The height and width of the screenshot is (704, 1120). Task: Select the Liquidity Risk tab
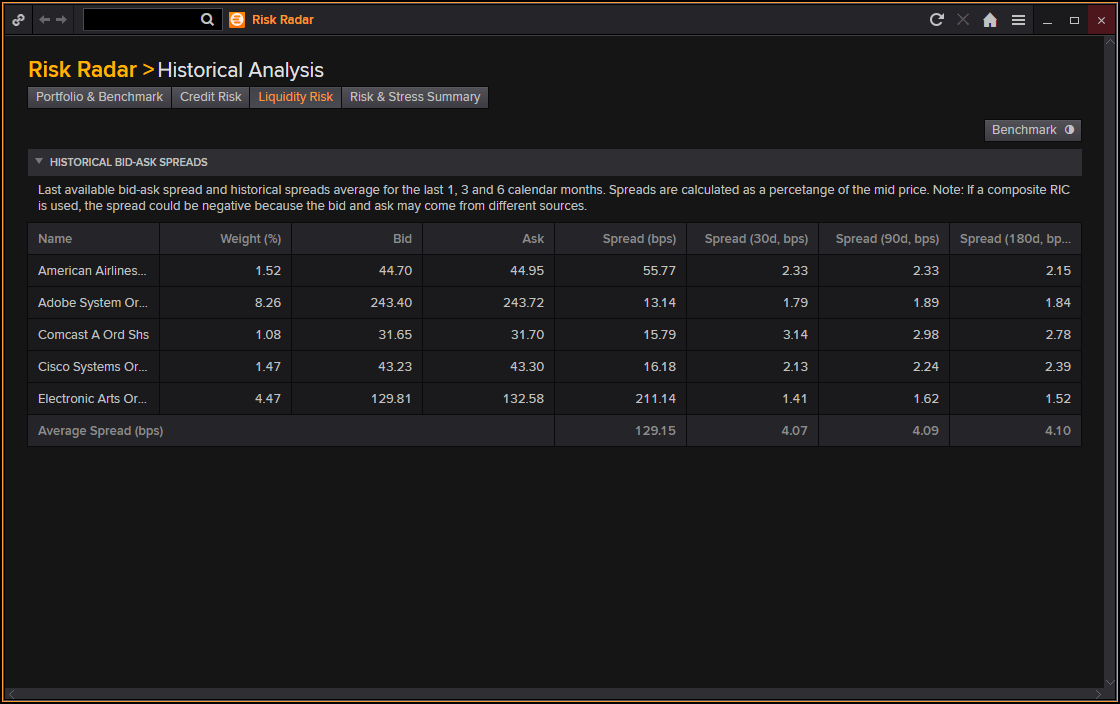tap(296, 97)
